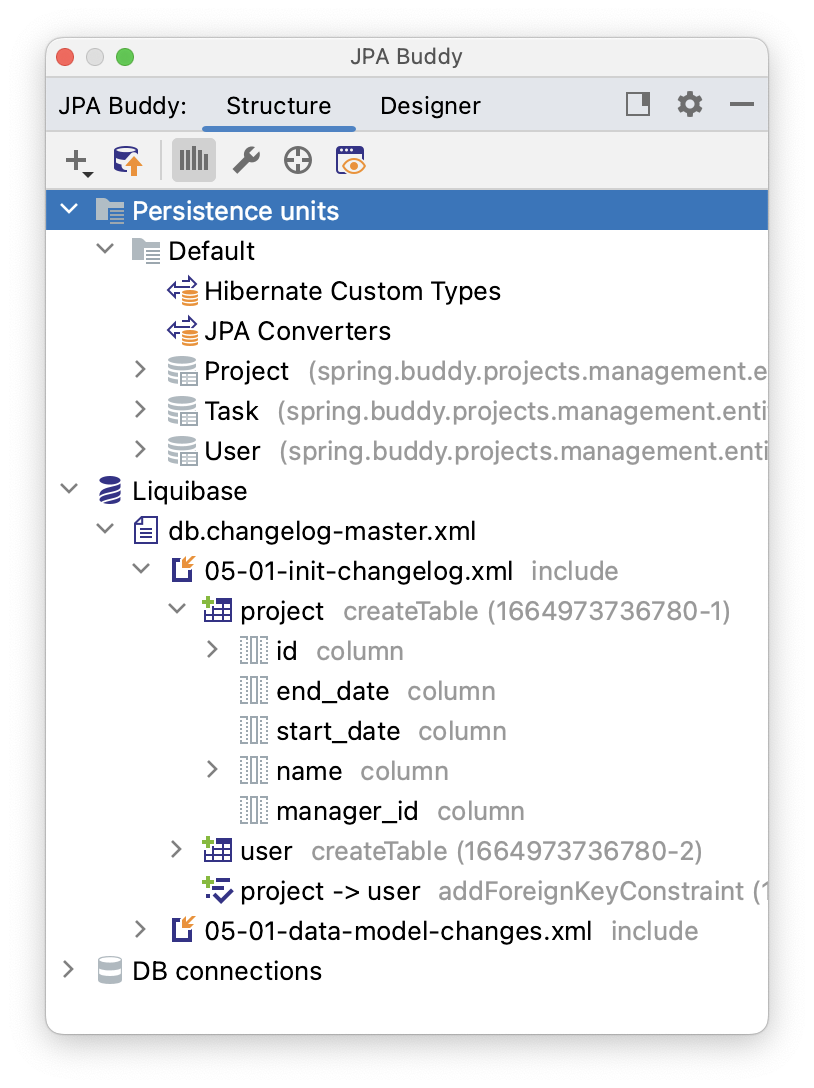Click the user createTable icon
The image size is (814, 1088).
point(217,850)
